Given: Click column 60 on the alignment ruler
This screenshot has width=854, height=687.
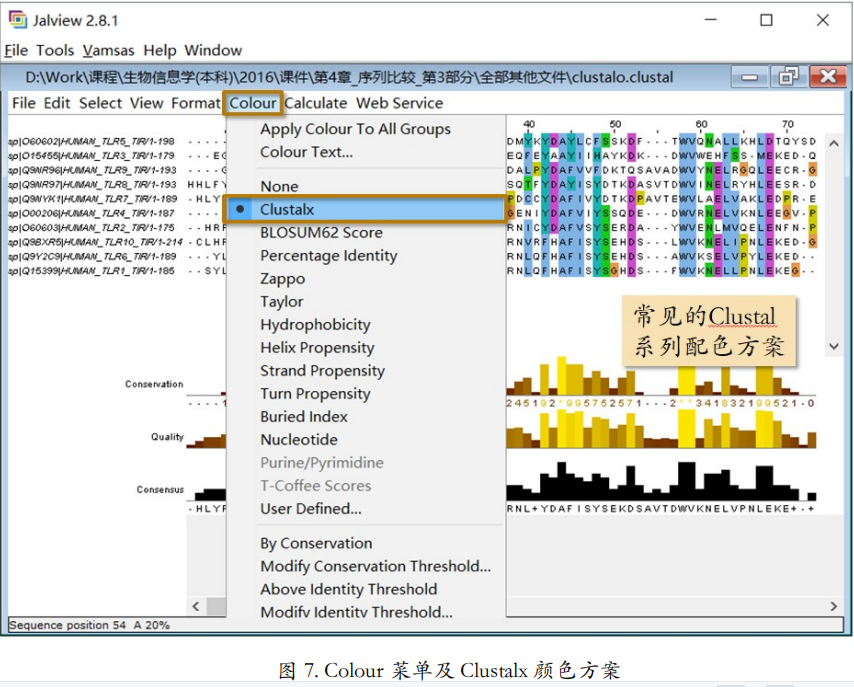Looking at the screenshot, I should click(x=702, y=124).
